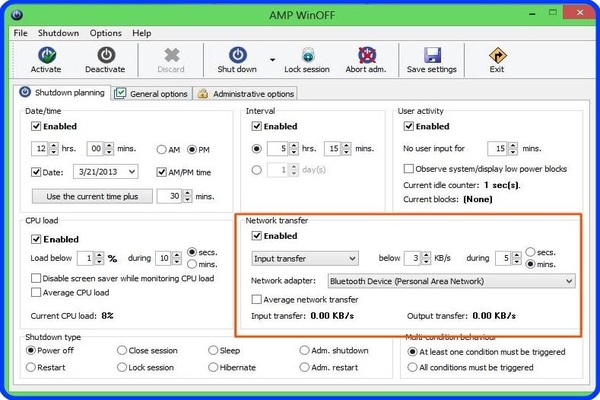Click the Abort adm. toolbar icon
Screen dimensions: 600x400
pyautogui.click(x=367, y=56)
